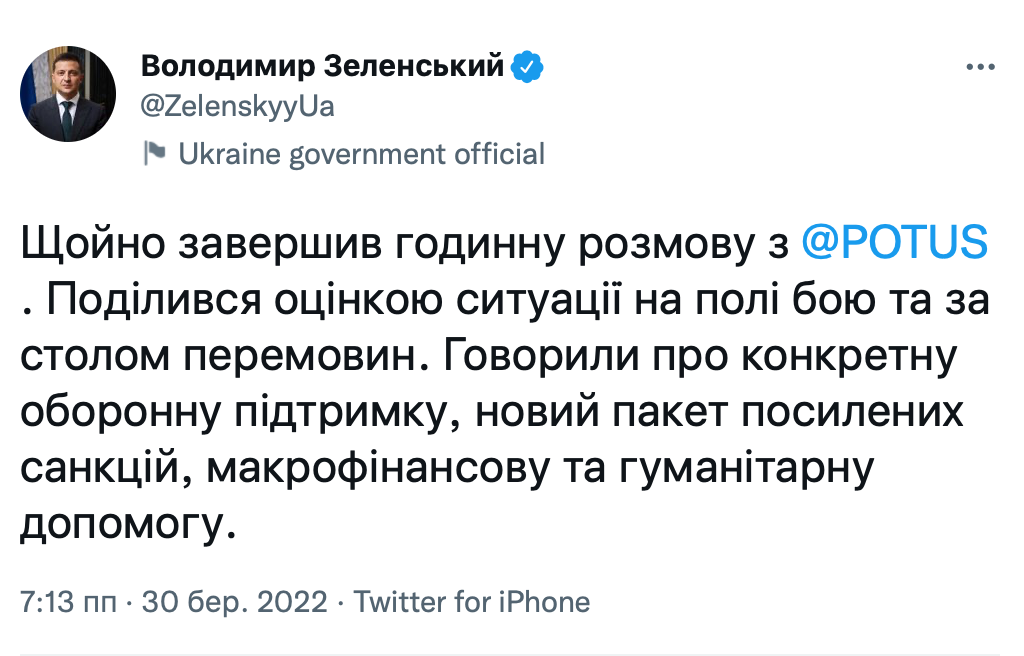Click the blue verified badge

[x=527, y=68]
